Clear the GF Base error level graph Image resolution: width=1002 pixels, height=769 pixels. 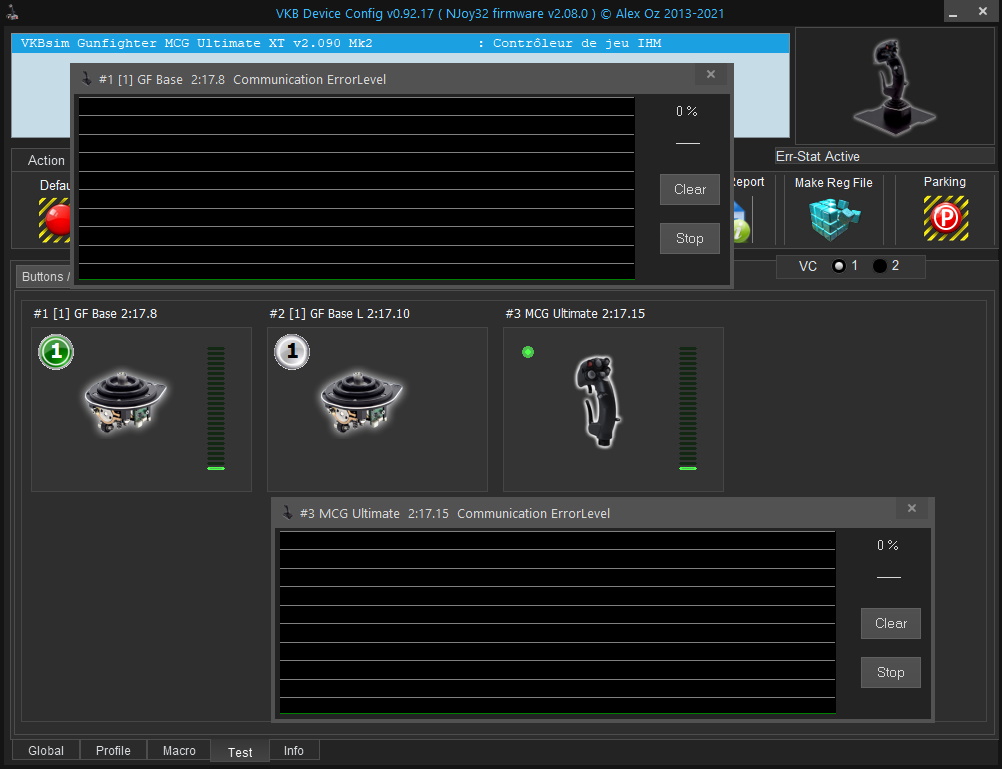coord(690,189)
